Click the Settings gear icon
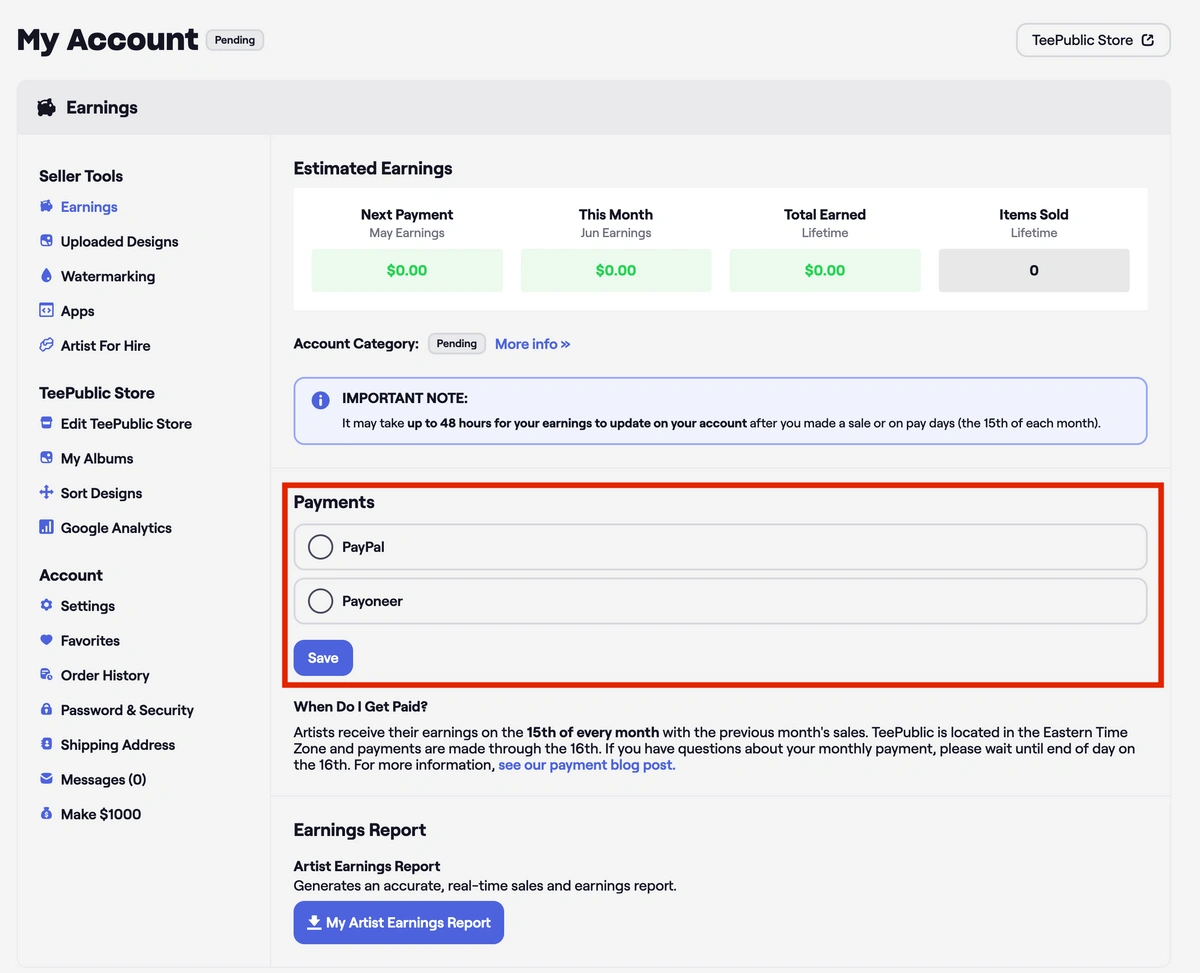 [46, 605]
